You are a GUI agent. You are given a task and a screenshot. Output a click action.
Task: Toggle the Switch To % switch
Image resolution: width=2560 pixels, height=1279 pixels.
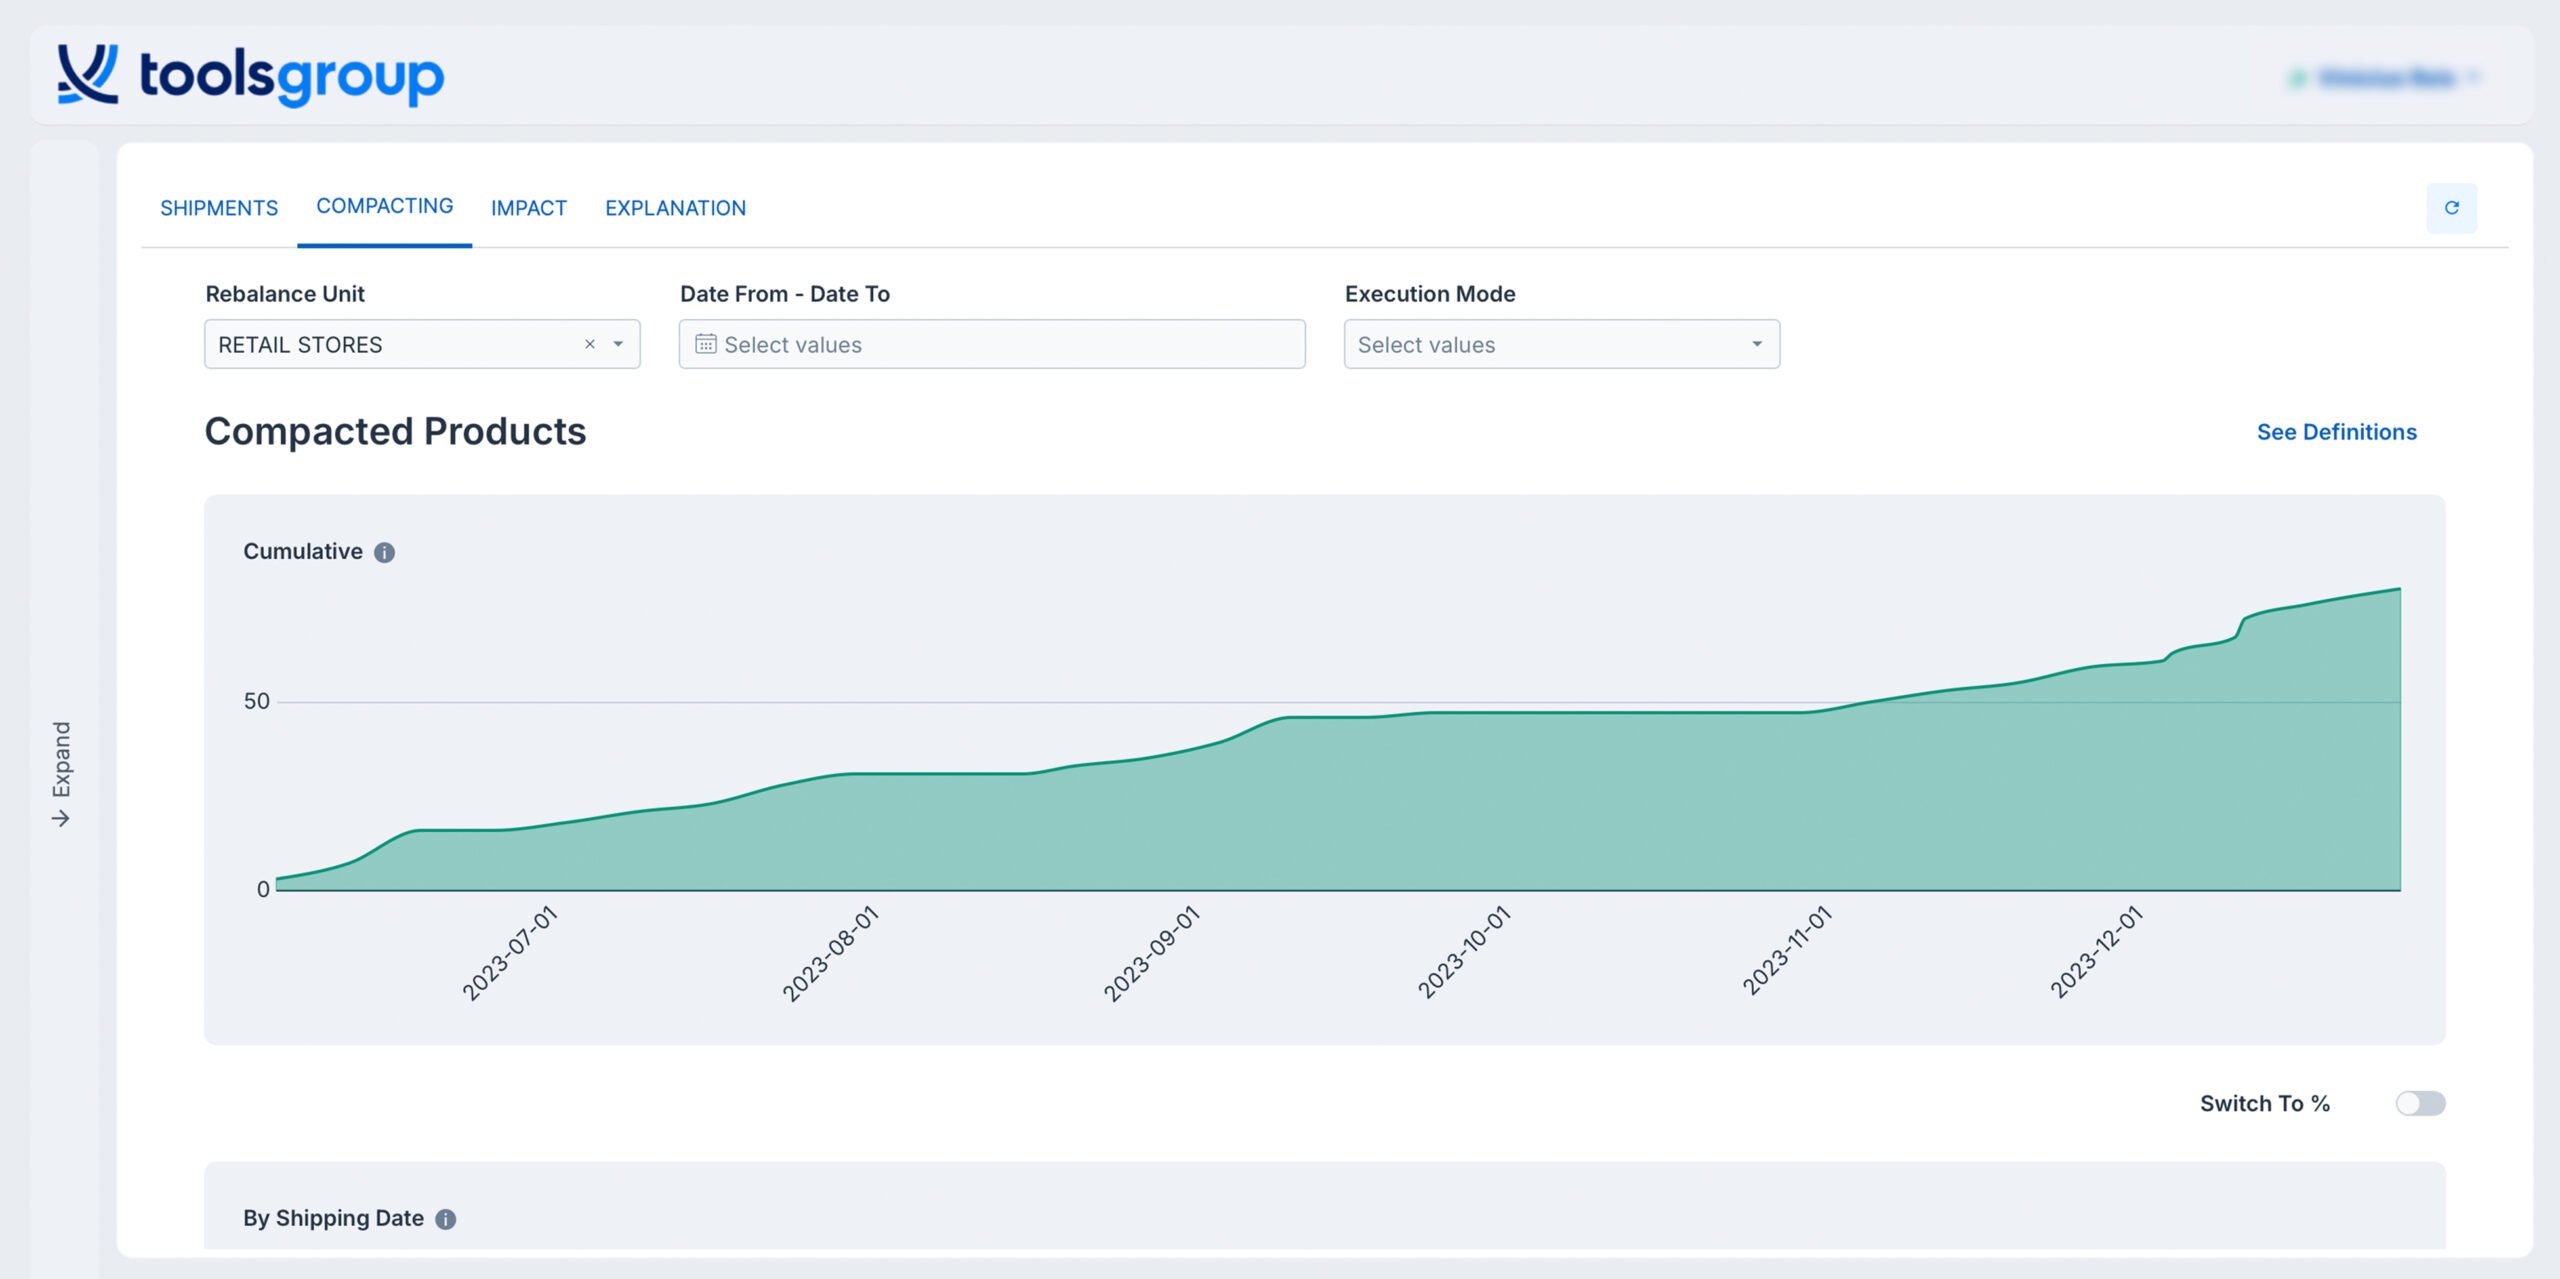[x=2420, y=1103]
